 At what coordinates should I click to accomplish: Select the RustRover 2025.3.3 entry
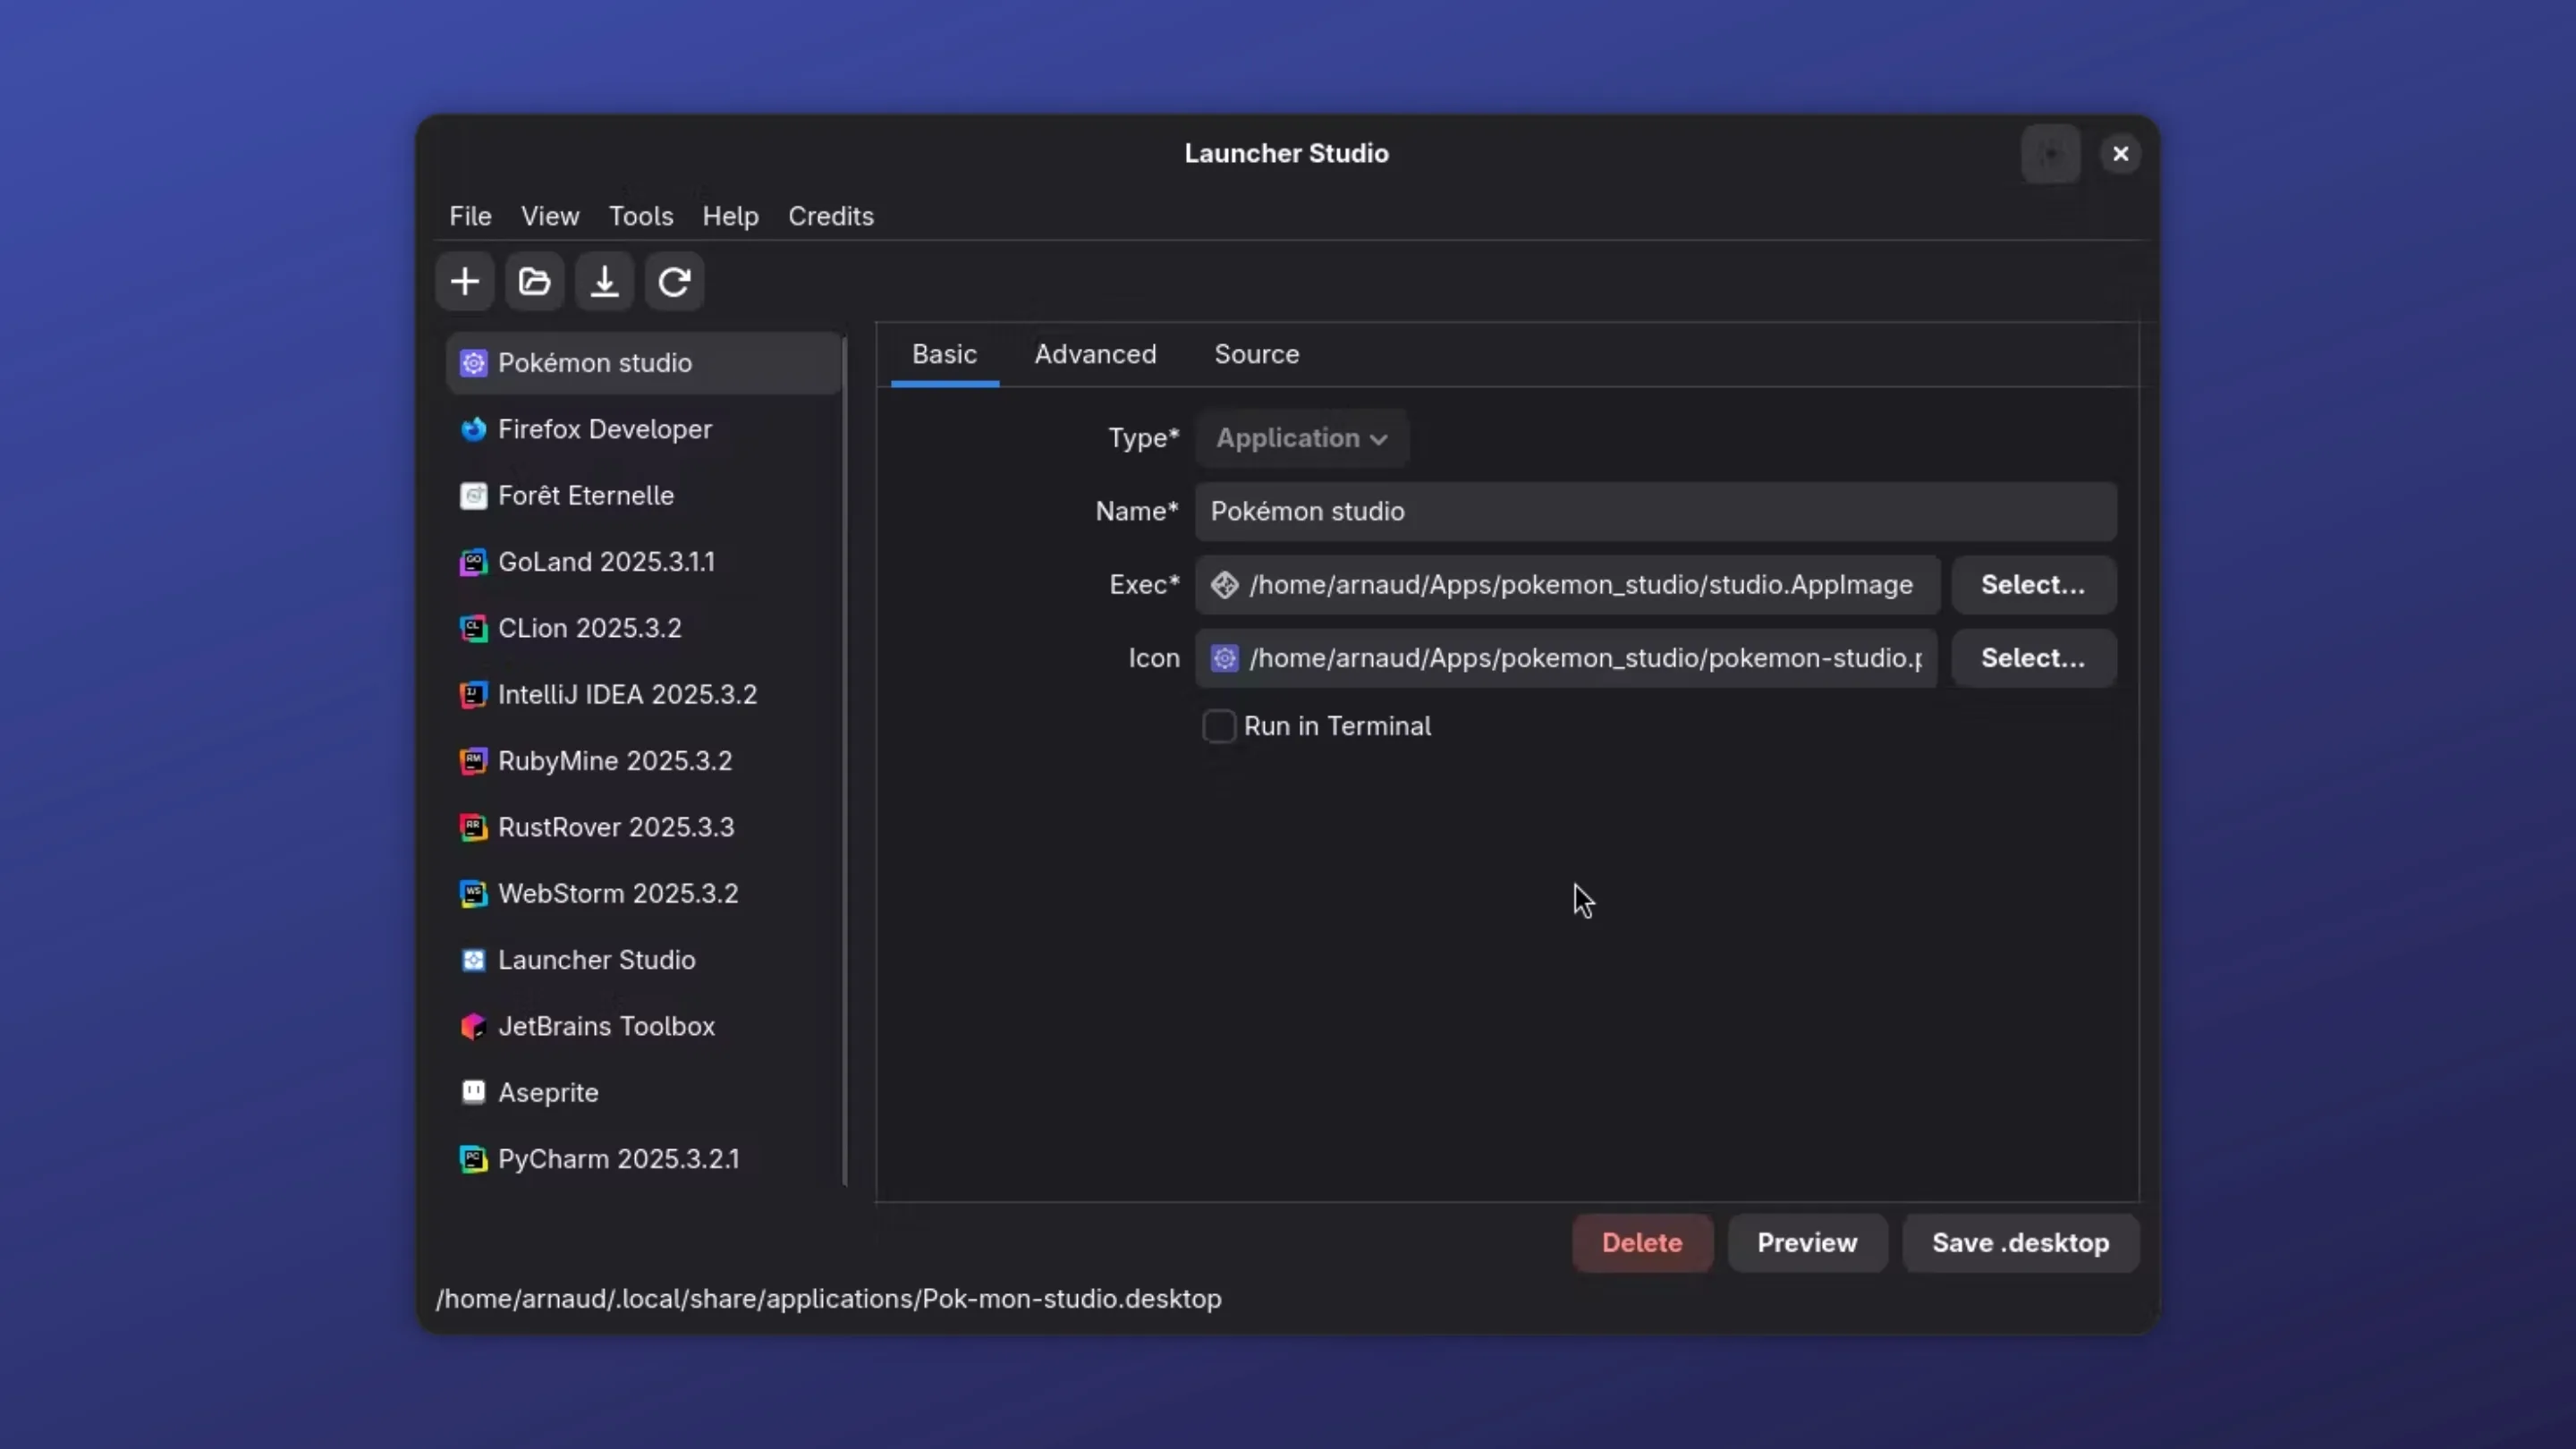(x=615, y=827)
